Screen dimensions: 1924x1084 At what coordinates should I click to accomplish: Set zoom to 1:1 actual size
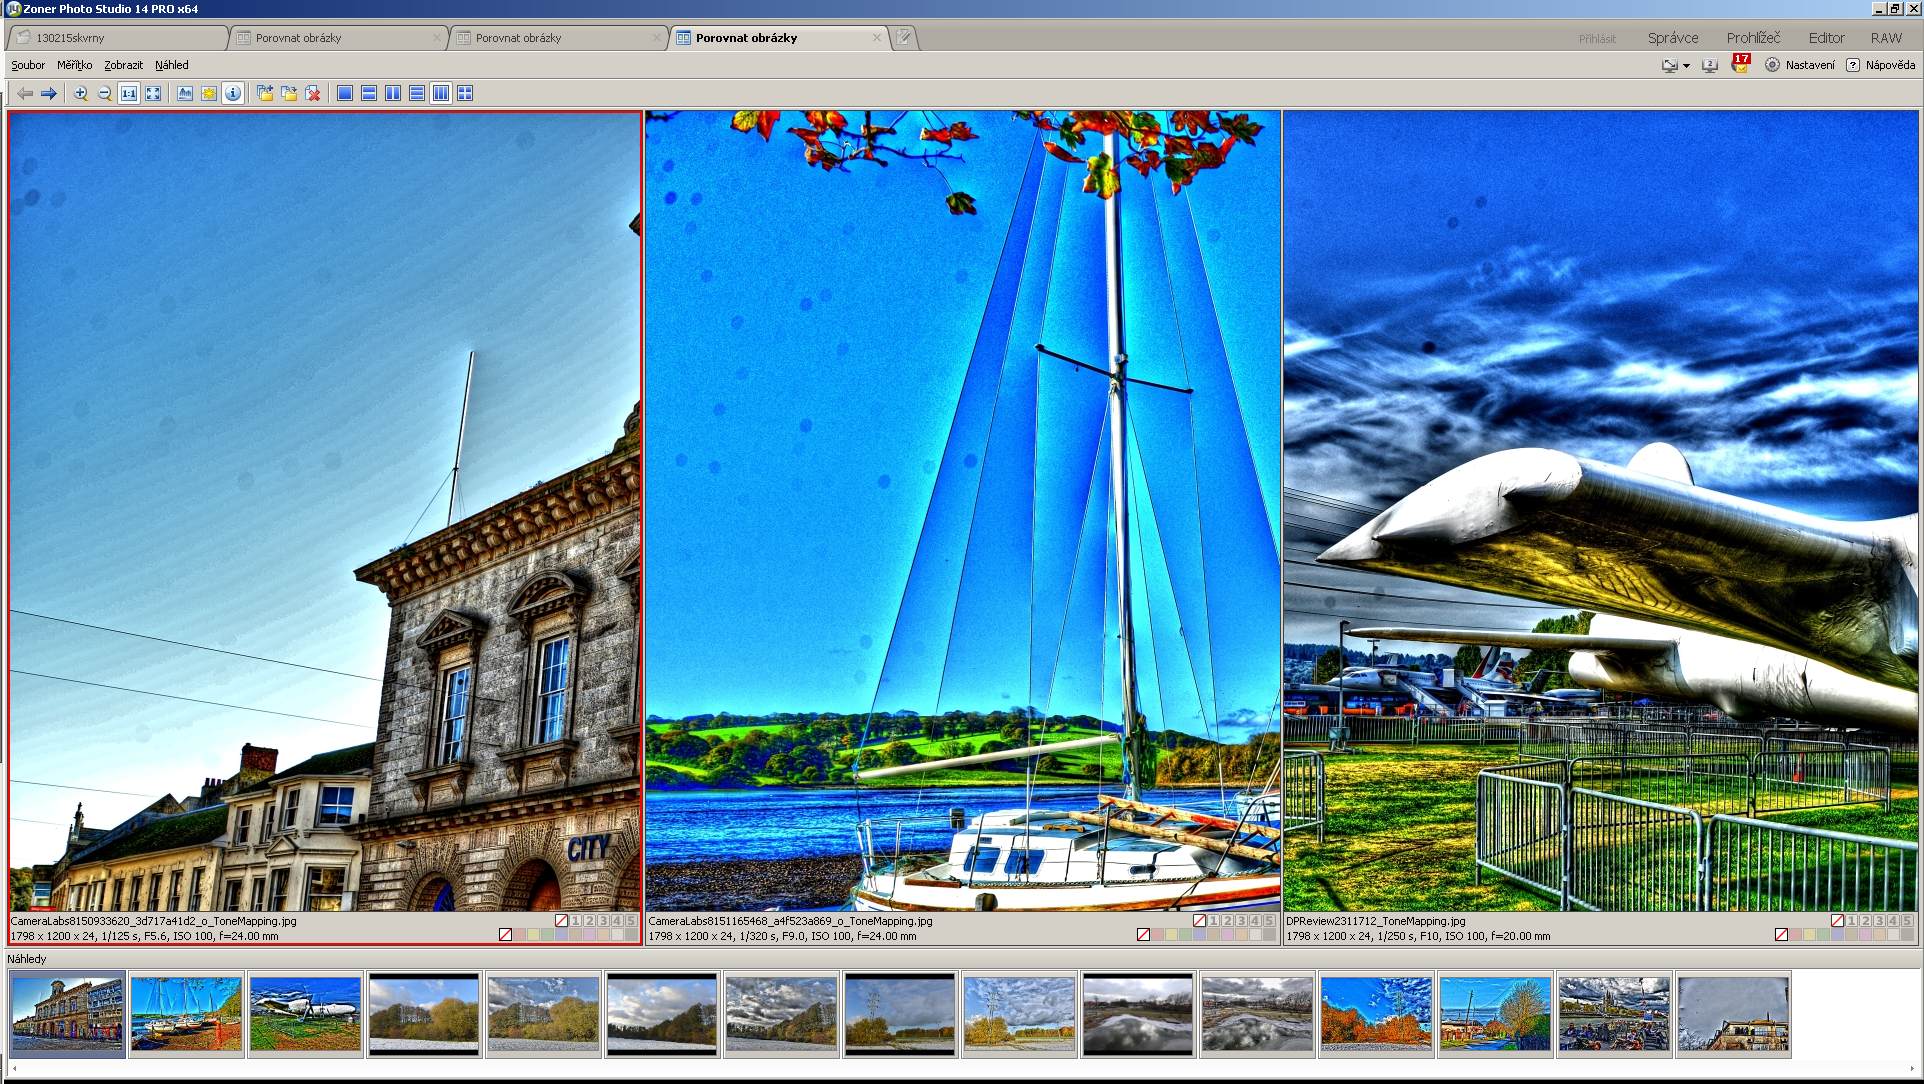129,93
